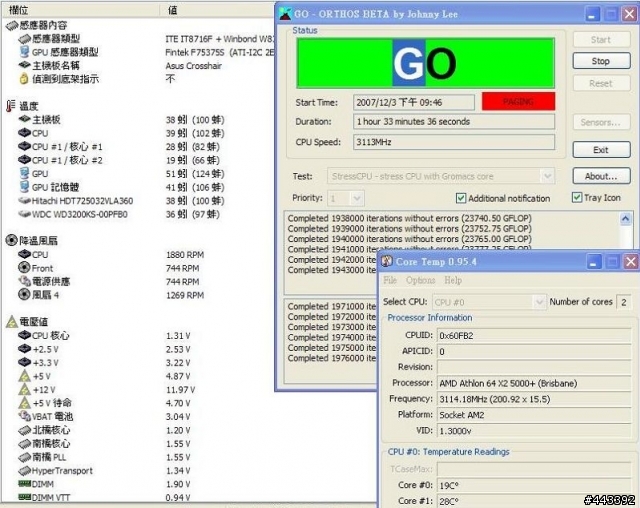Click the red PAGING indicator
This screenshot has height=508, width=640.
[x=518, y=101]
